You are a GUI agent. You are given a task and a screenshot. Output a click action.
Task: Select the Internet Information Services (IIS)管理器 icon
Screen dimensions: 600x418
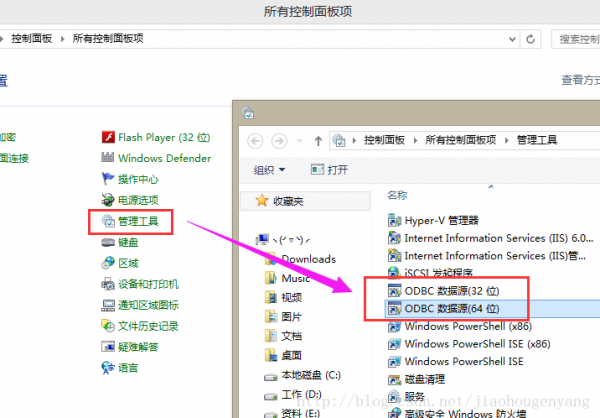[x=395, y=255]
